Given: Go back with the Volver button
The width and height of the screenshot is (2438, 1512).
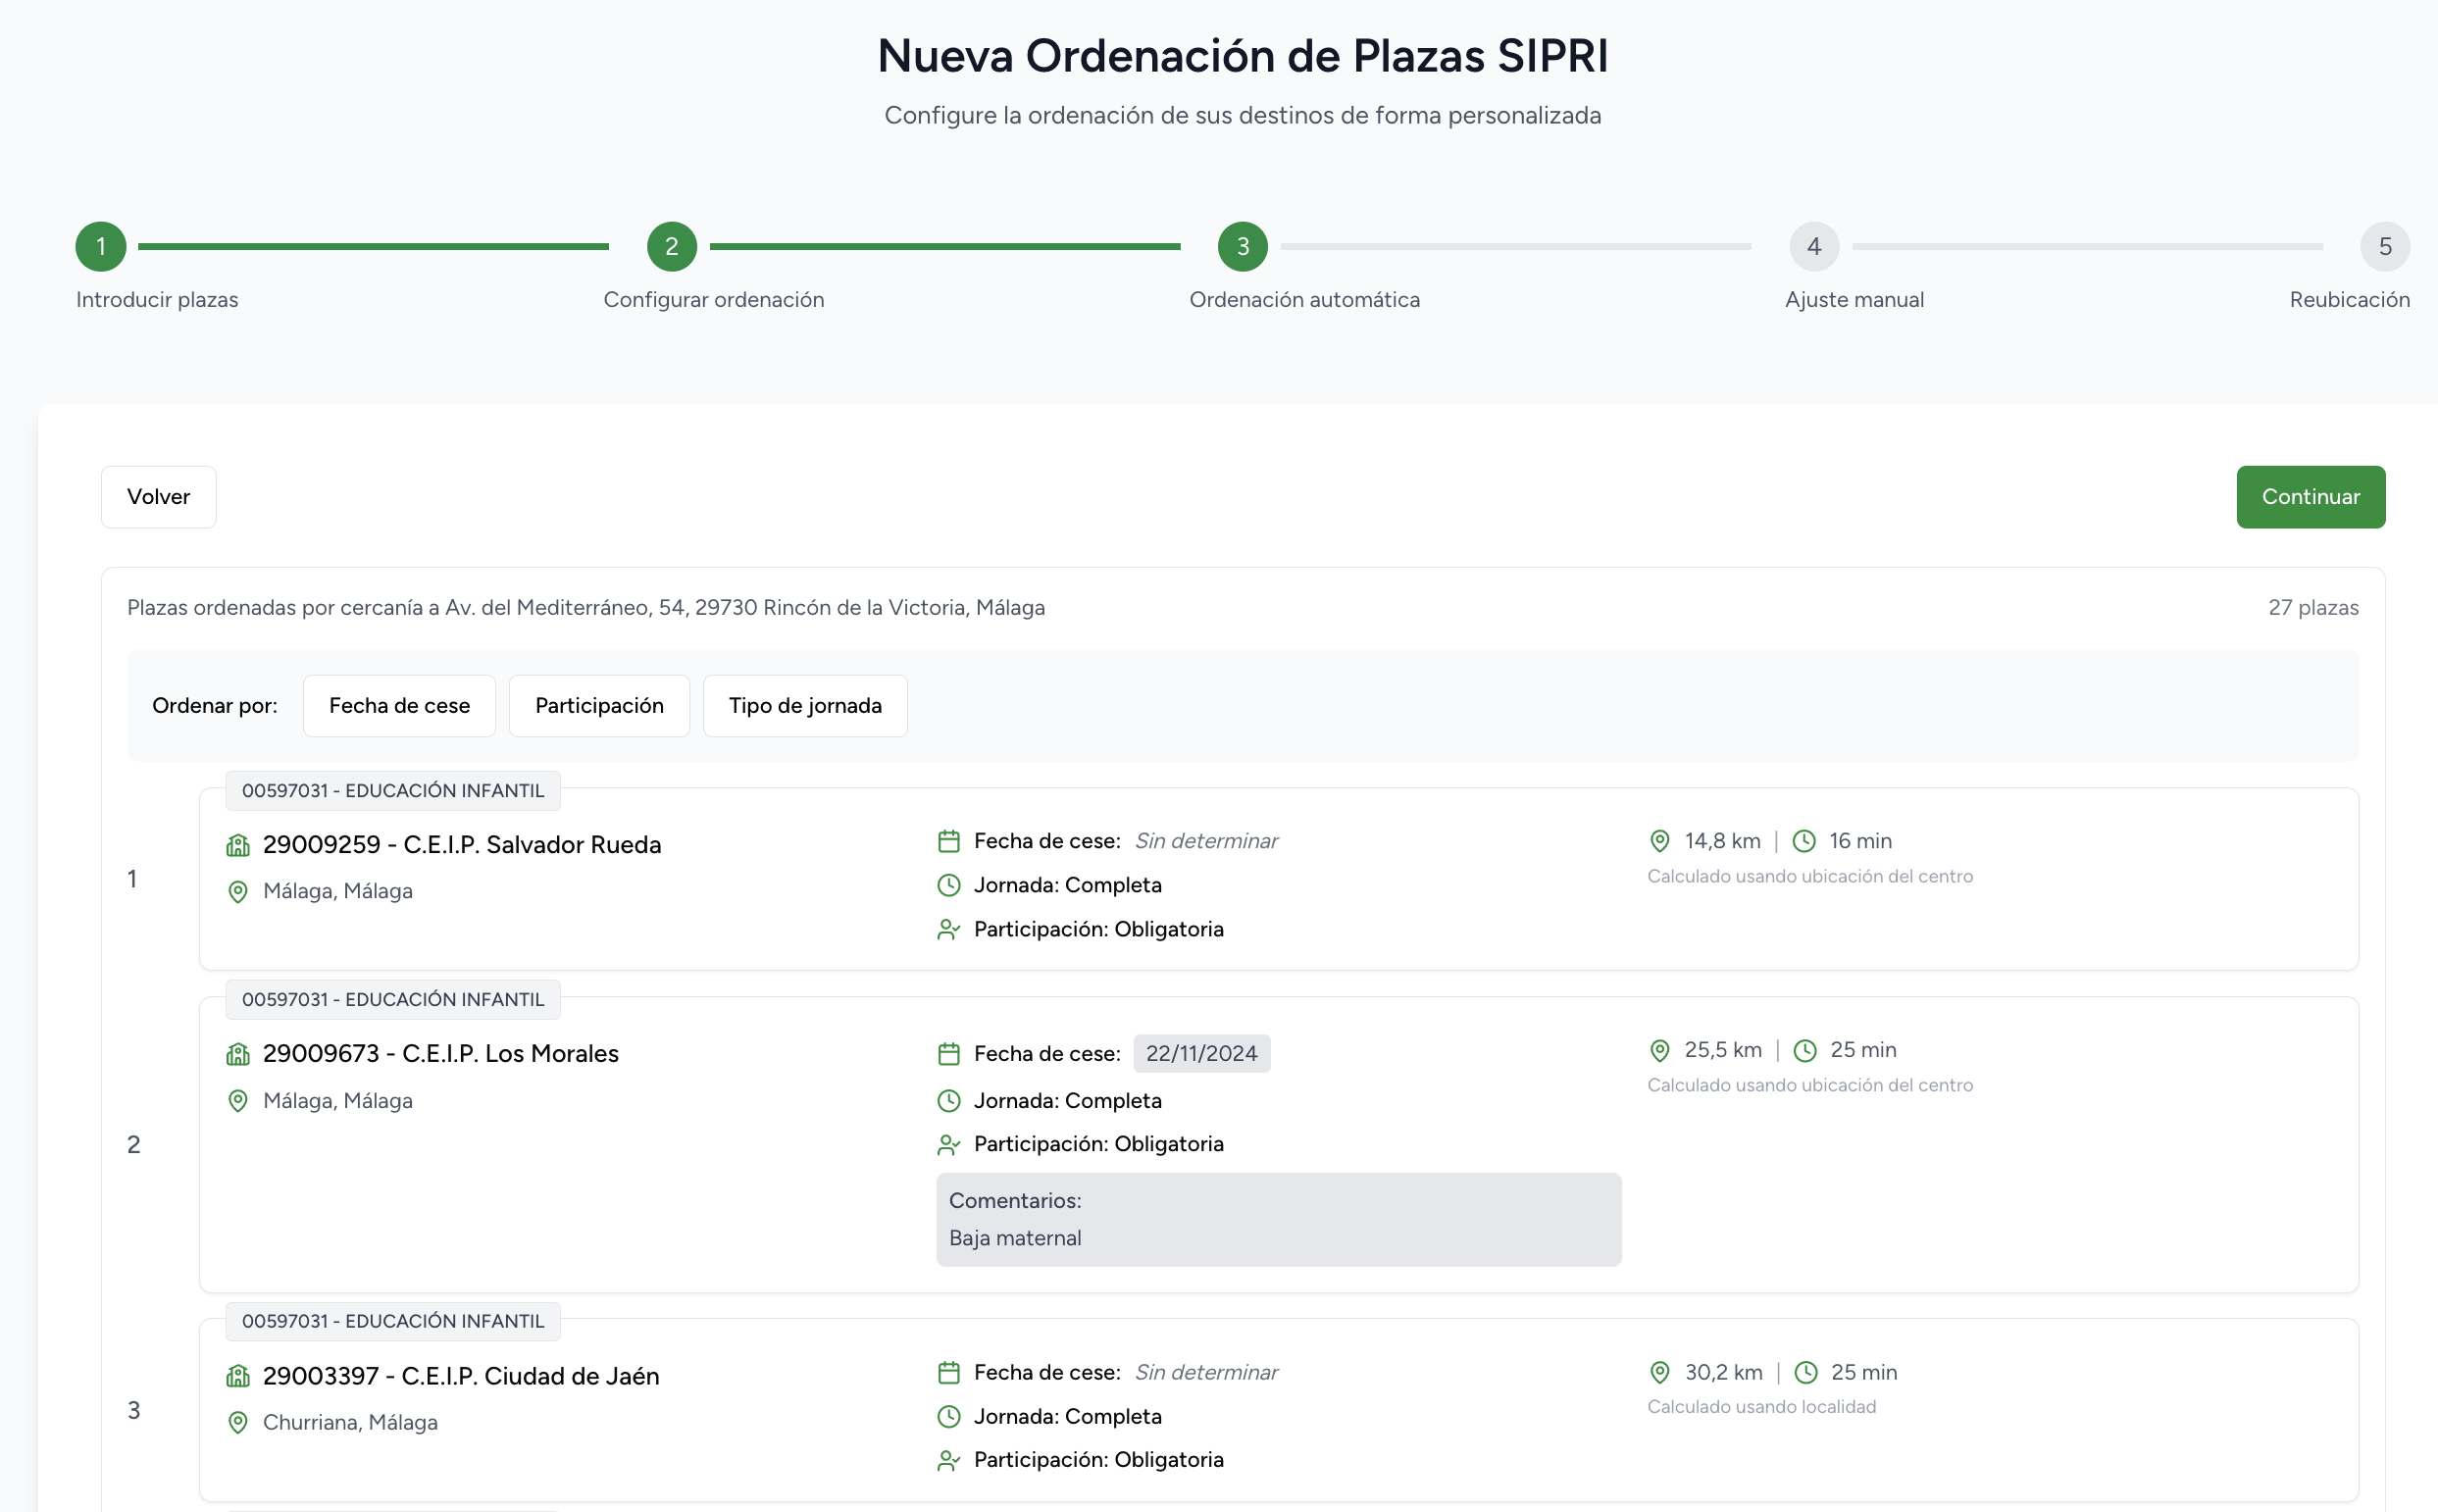Looking at the screenshot, I should [x=158, y=497].
